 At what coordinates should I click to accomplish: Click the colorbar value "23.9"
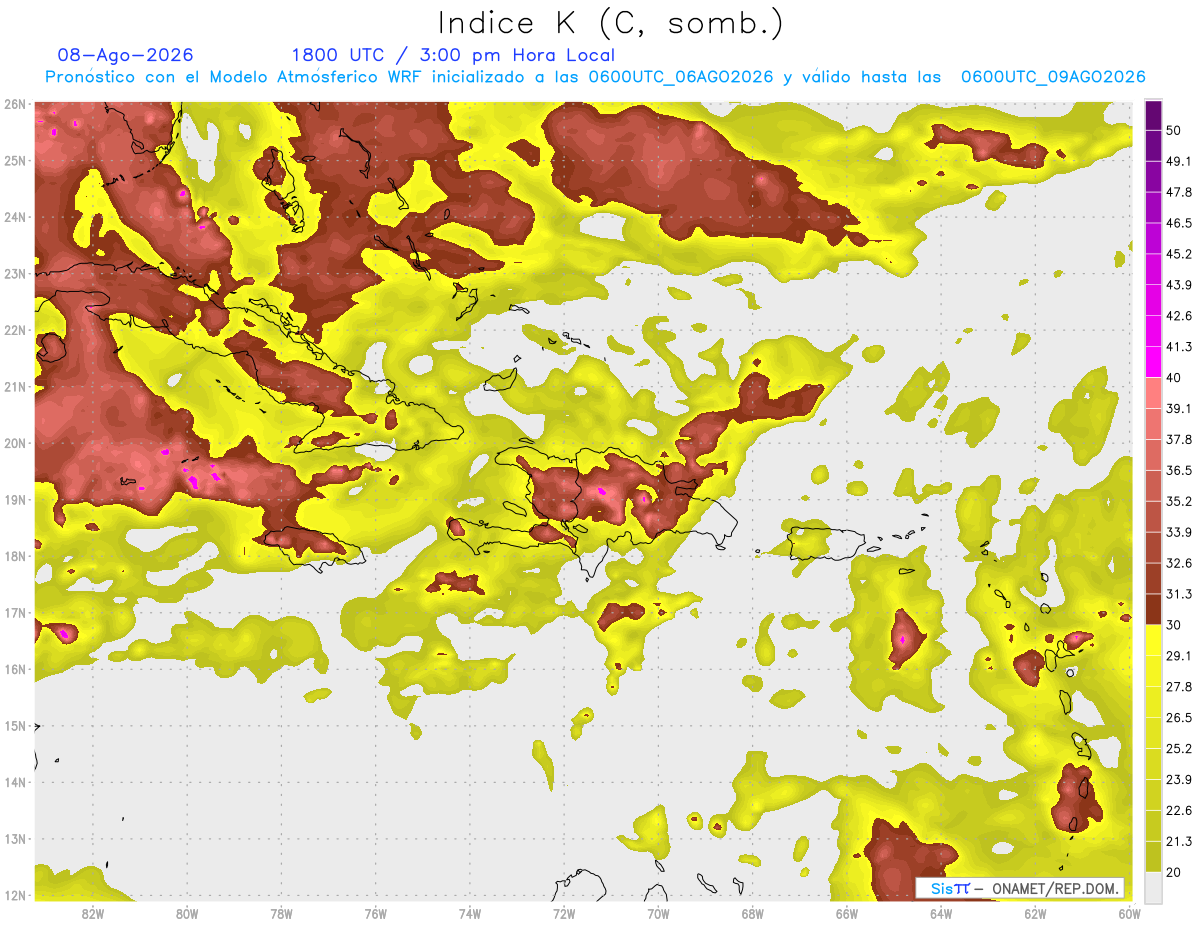pyautogui.click(x=1179, y=779)
